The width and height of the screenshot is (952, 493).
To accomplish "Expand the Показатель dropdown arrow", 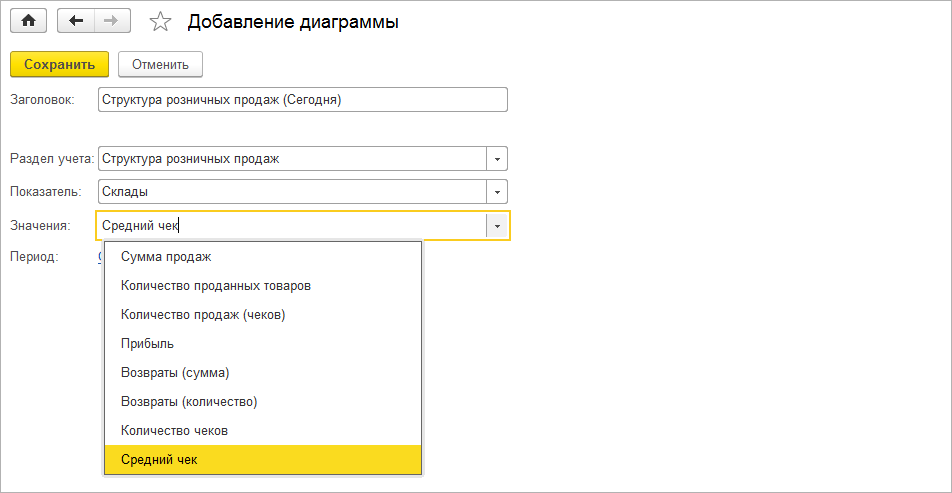I will 497,191.
